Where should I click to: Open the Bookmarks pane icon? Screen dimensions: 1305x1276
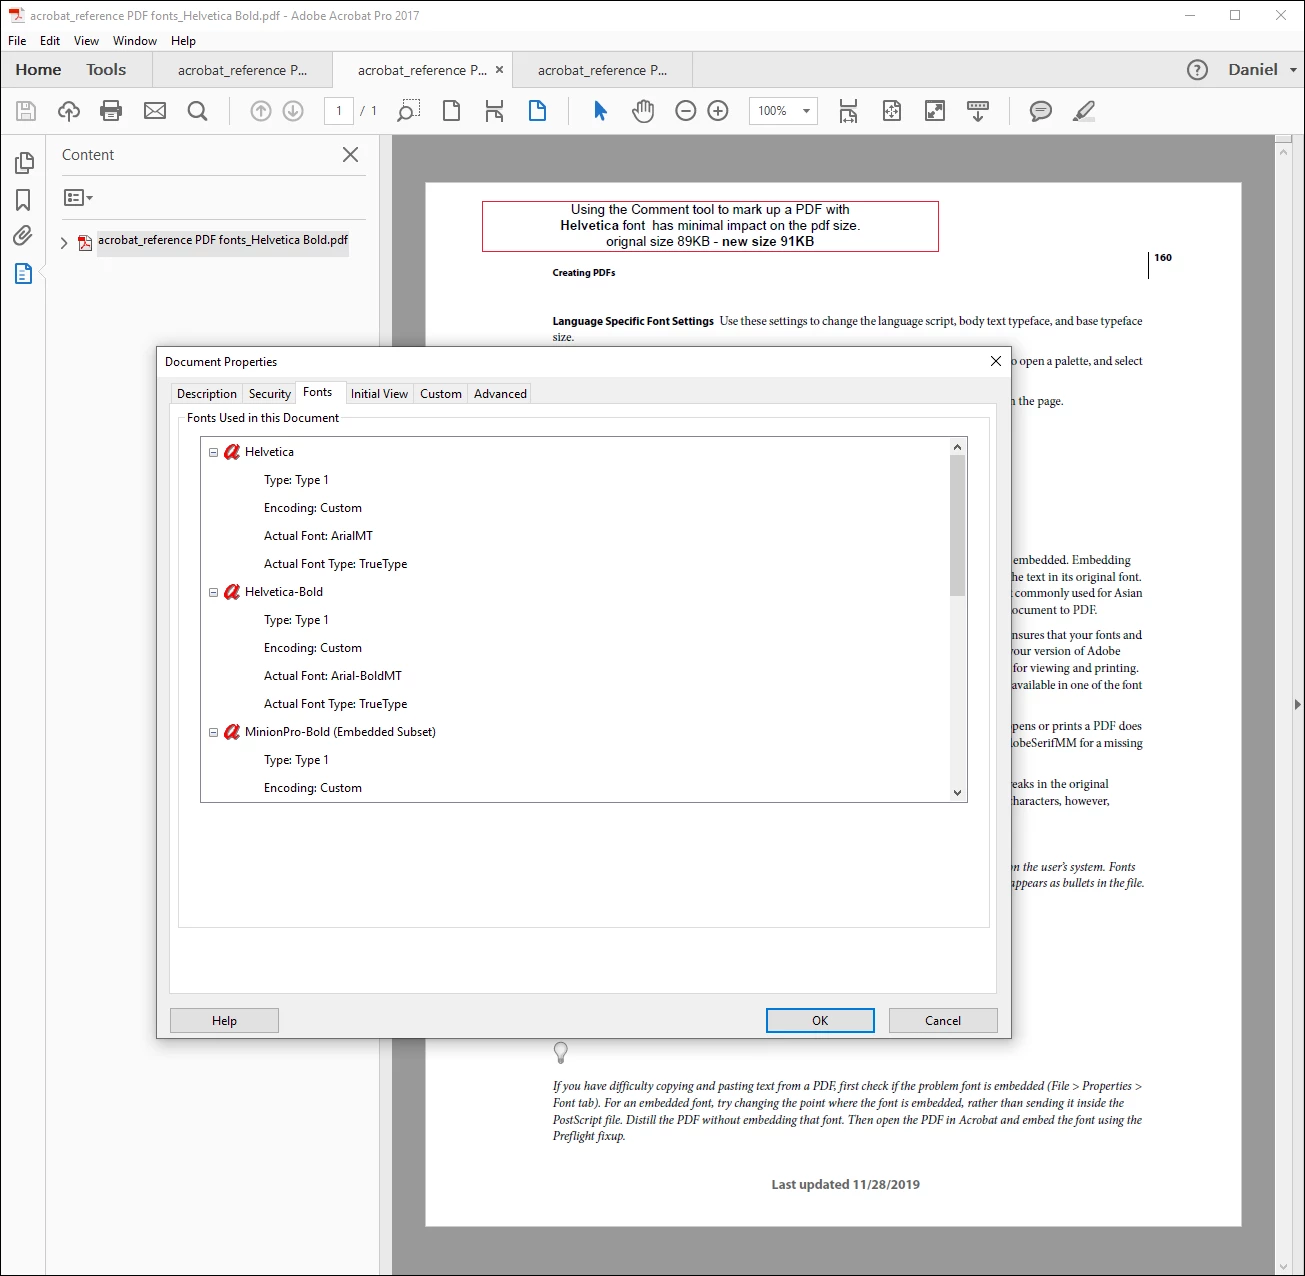tap(23, 200)
